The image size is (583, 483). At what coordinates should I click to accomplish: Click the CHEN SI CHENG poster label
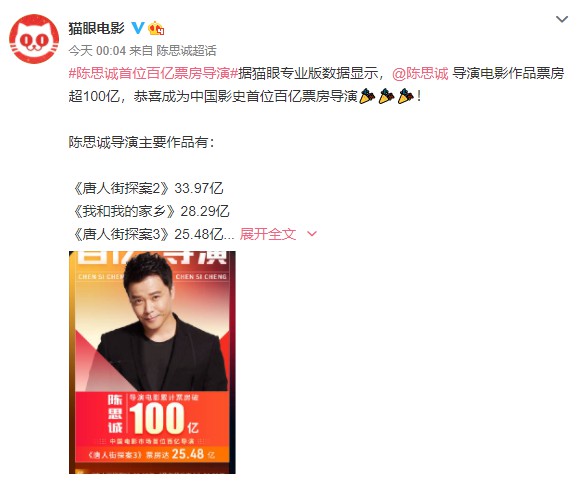tap(201, 277)
